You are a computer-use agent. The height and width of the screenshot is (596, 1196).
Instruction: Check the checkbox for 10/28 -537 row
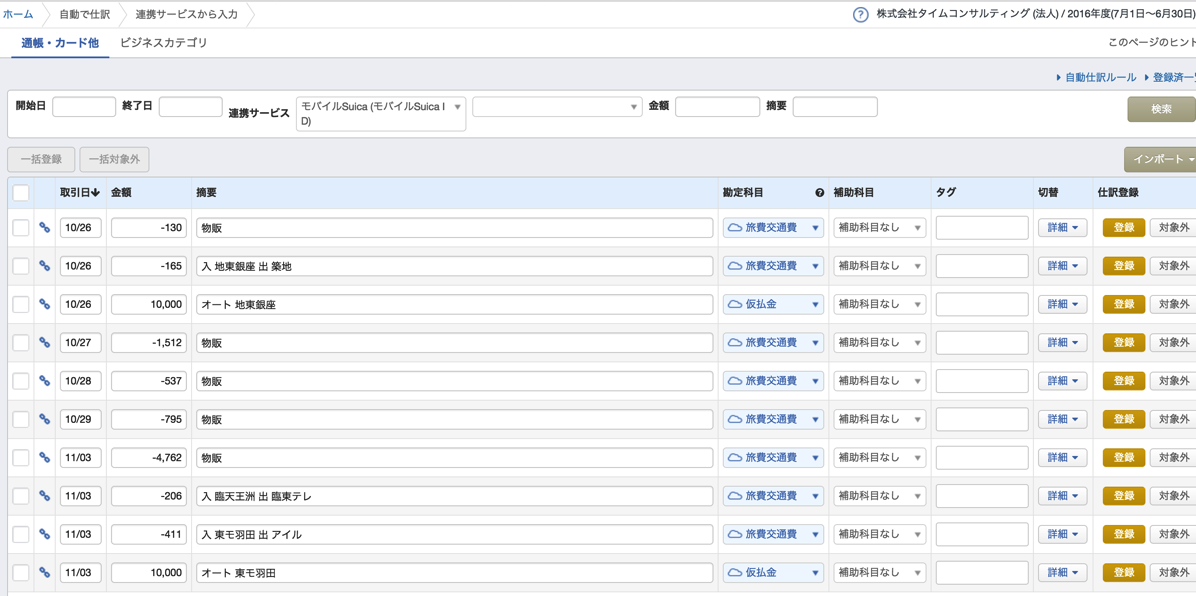(x=21, y=381)
